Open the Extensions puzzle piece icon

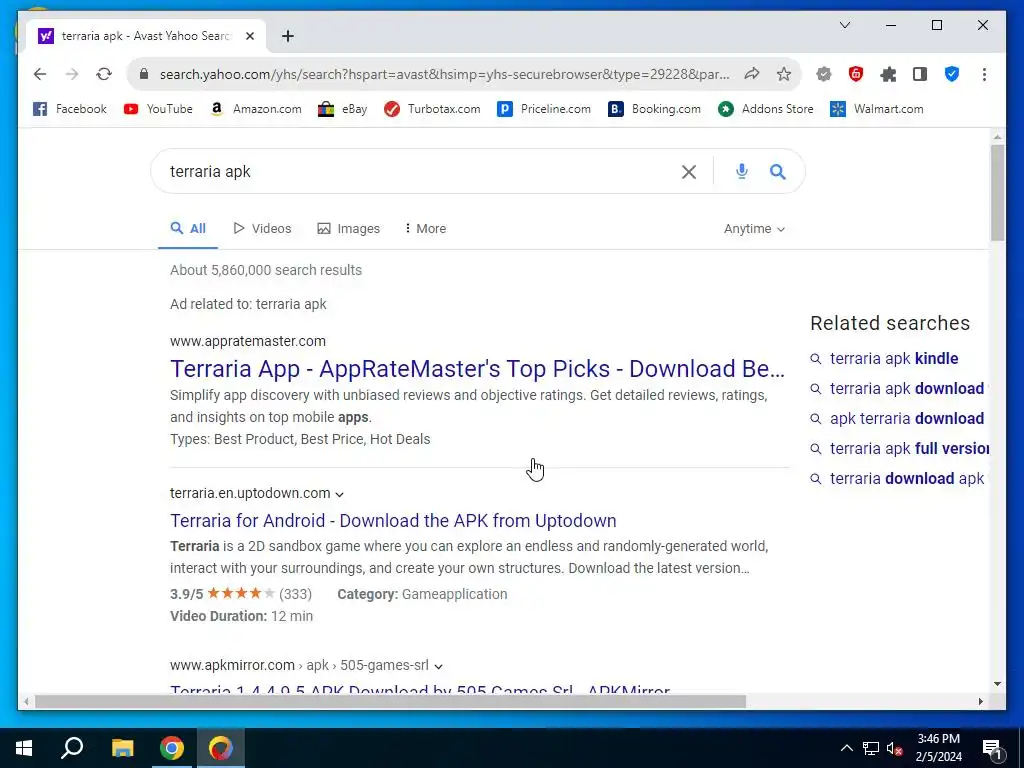(888, 74)
